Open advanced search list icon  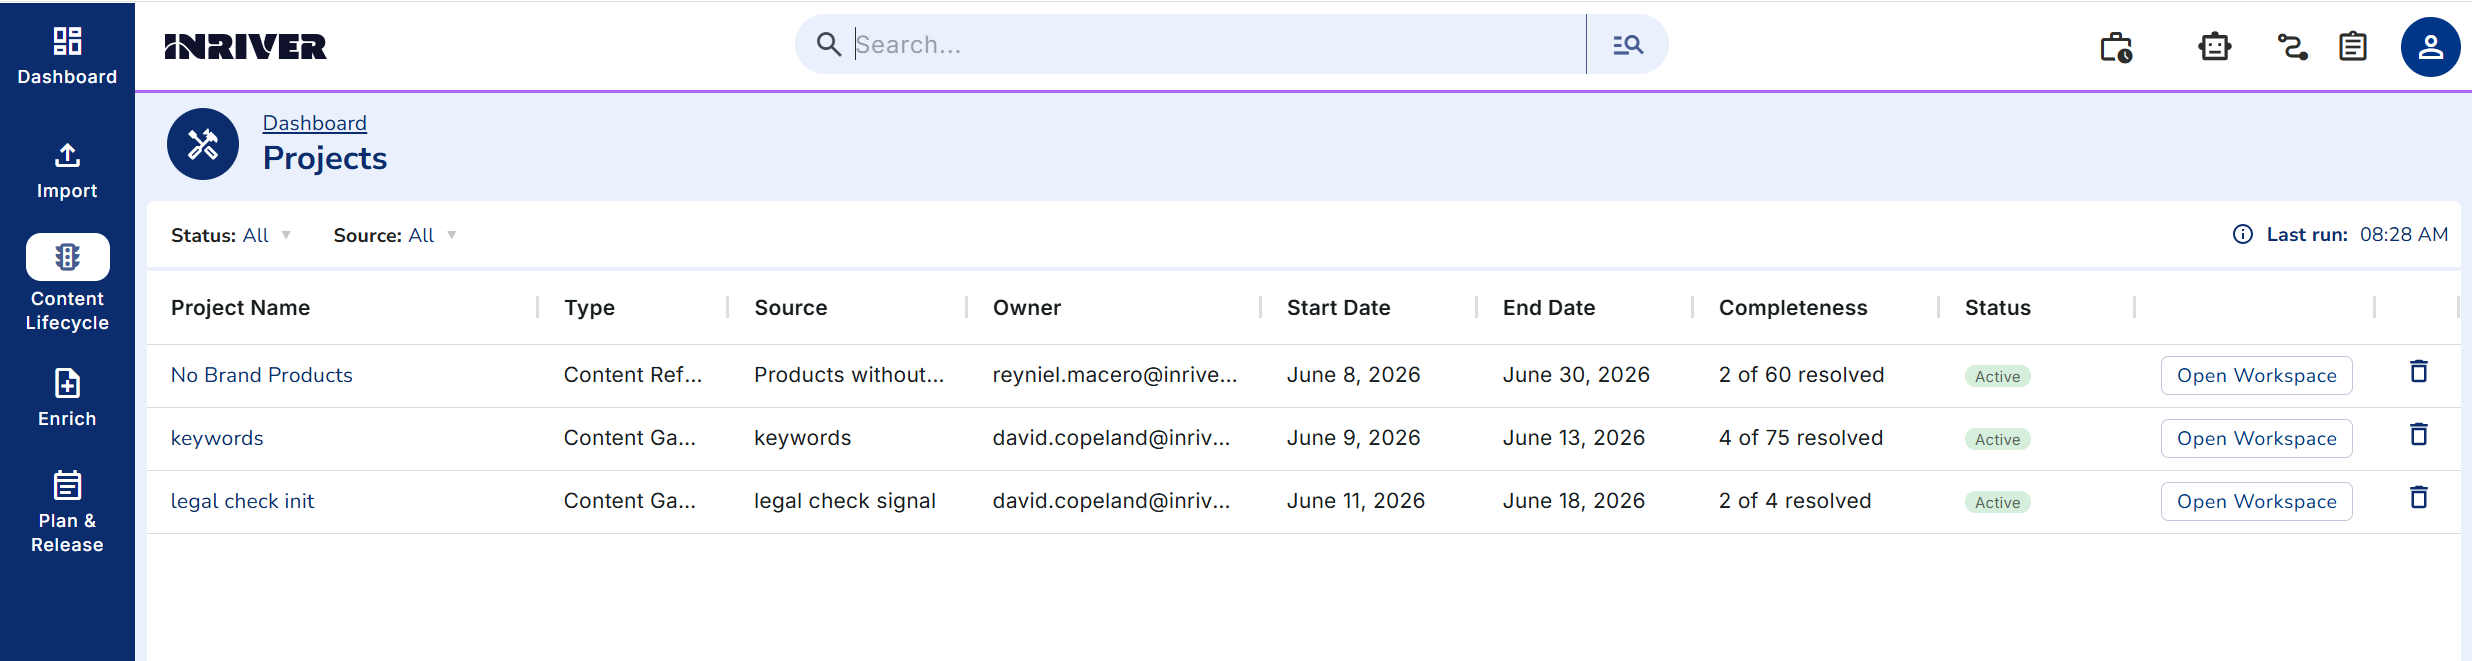point(1628,44)
